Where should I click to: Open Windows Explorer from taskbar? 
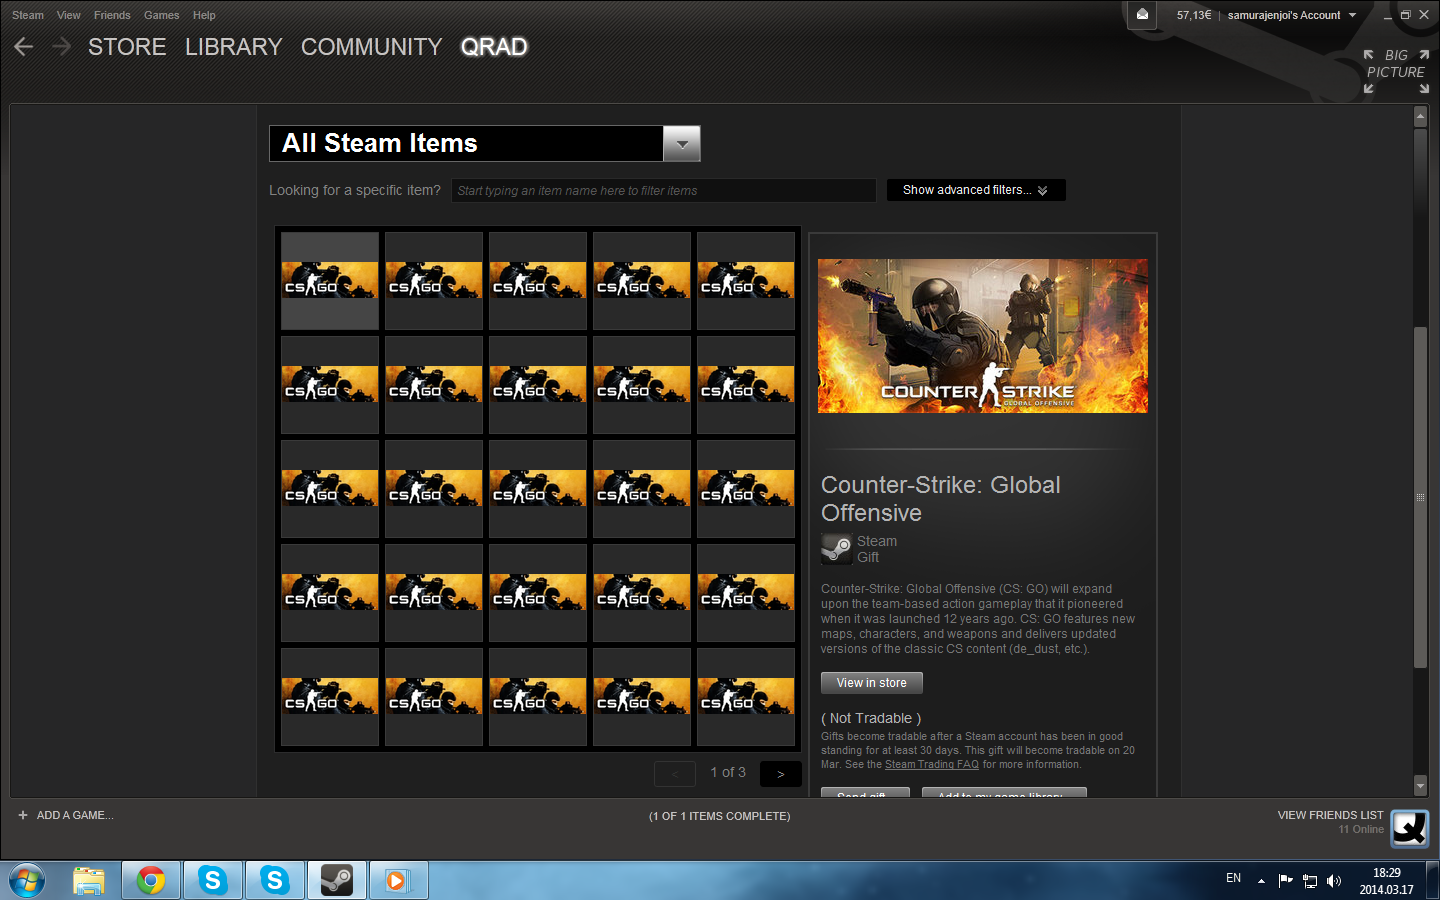coord(89,881)
